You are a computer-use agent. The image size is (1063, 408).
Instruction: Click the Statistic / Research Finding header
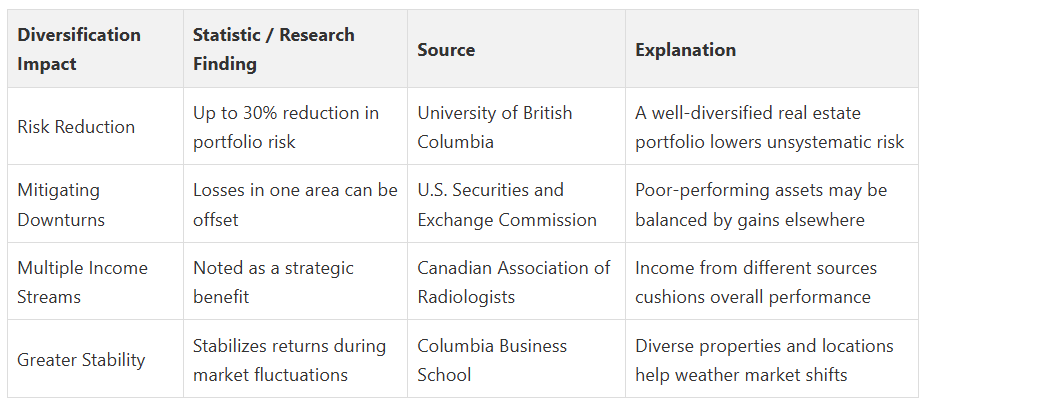pyautogui.click(x=296, y=49)
